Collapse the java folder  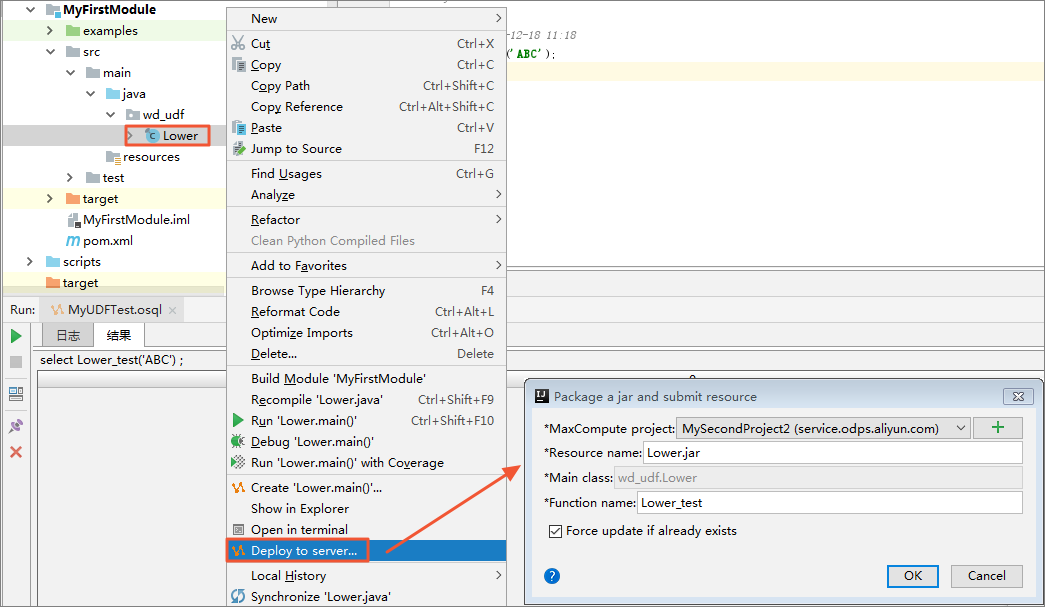91,94
